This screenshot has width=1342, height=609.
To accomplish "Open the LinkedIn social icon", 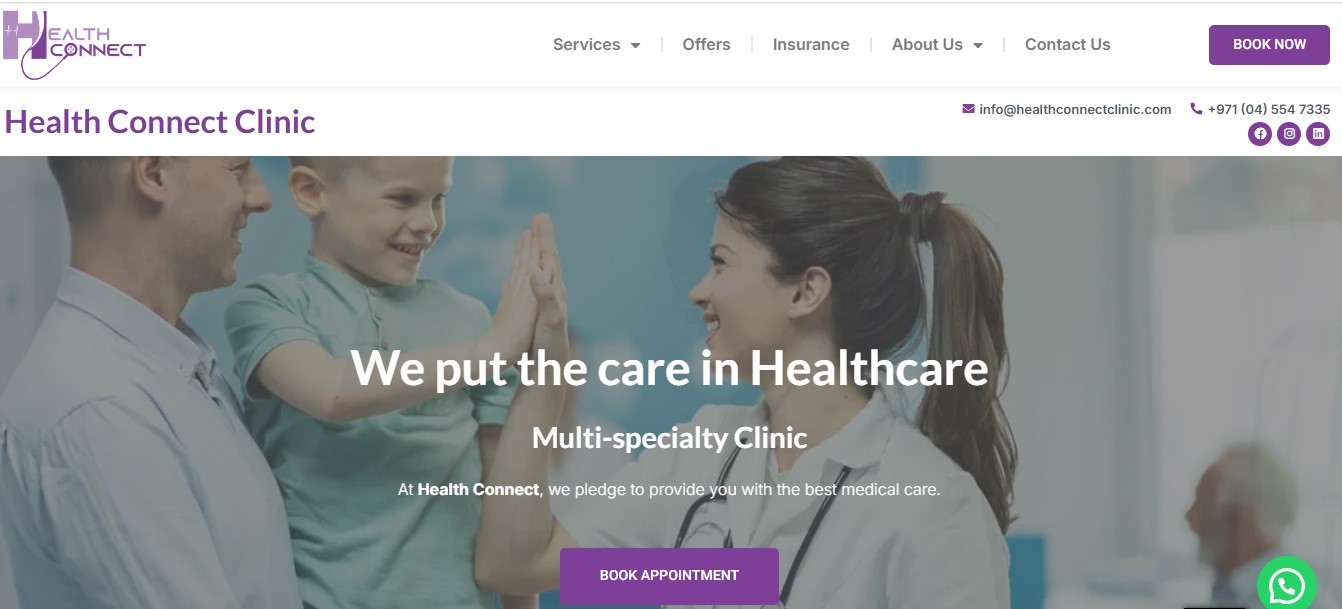I will 1318,134.
